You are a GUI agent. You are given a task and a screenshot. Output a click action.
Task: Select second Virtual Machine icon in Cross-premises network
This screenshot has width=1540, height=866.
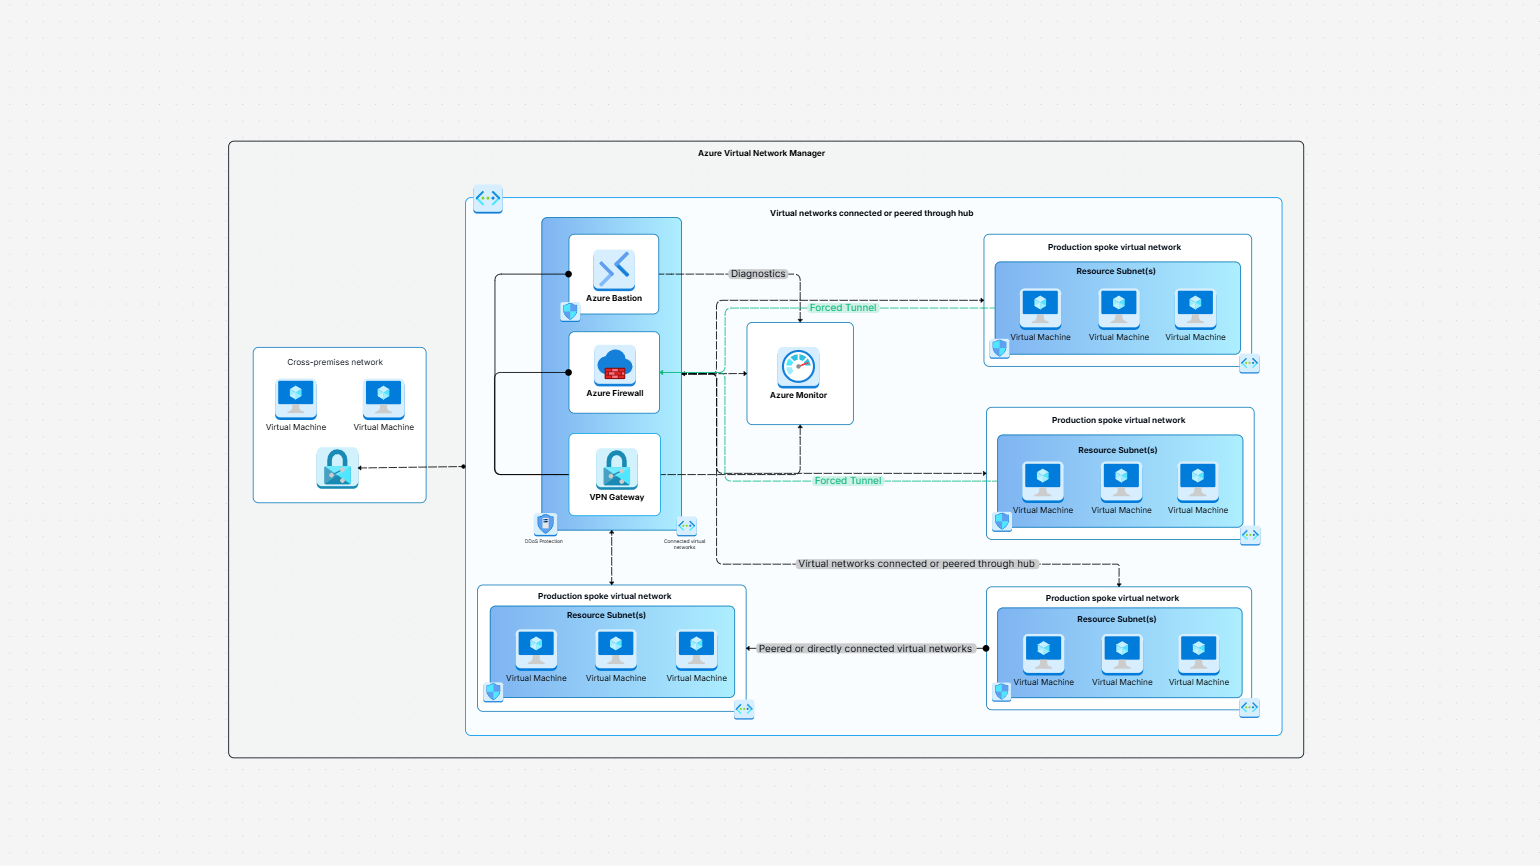[x=384, y=398]
